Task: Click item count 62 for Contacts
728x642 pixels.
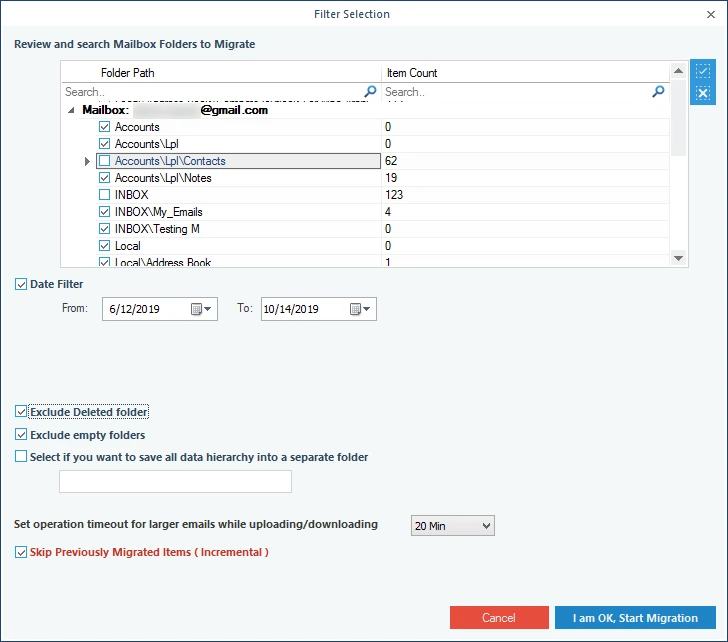Action: click(x=391, y=161)
